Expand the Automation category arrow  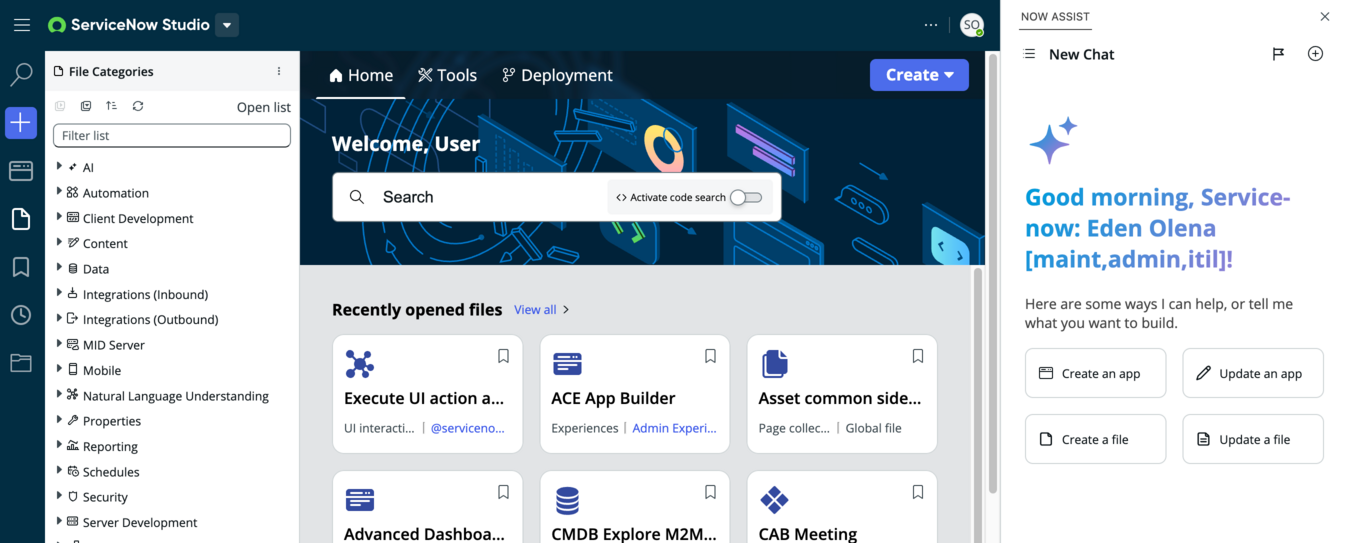click(x=59, y=192)
